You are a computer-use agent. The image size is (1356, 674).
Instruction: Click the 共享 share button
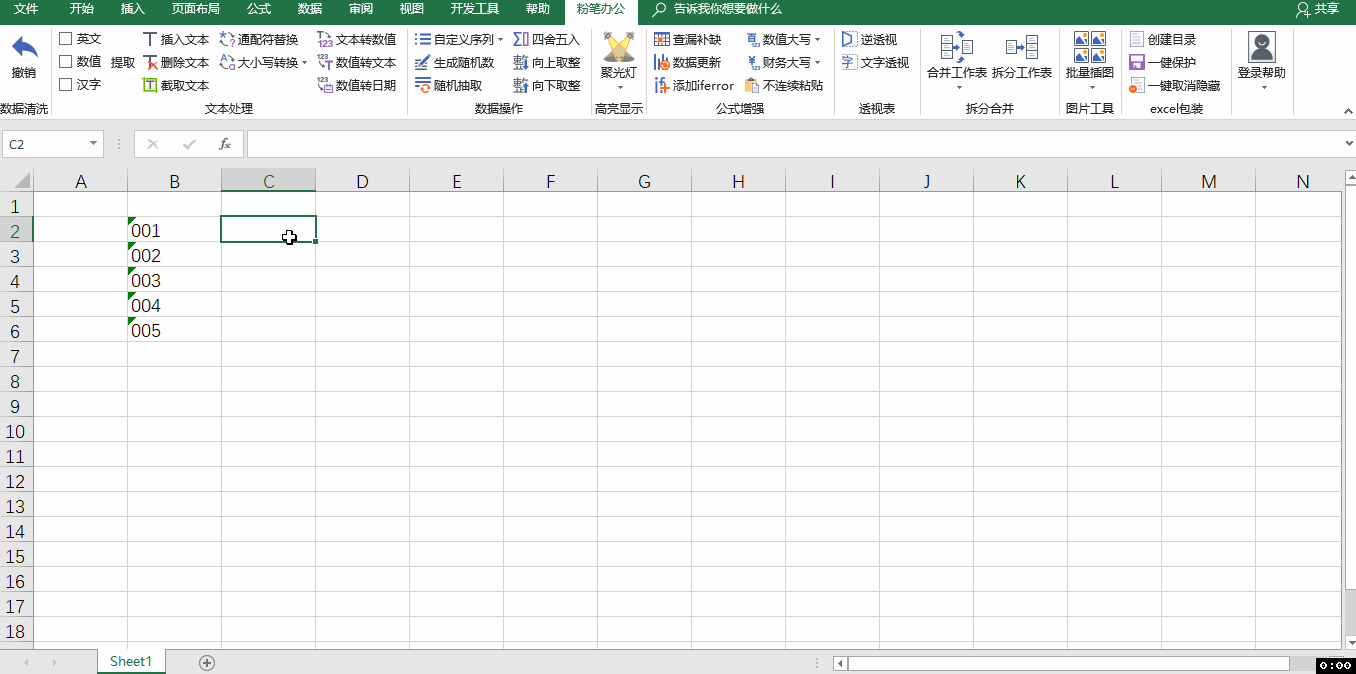point(1317,9)
